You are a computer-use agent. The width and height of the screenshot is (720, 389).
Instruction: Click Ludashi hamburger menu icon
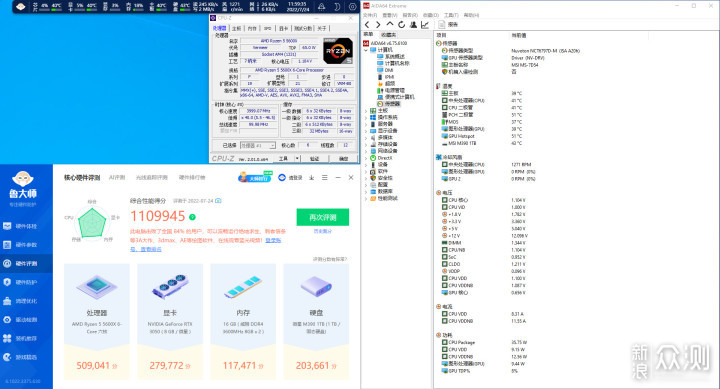tap(325, 177)
